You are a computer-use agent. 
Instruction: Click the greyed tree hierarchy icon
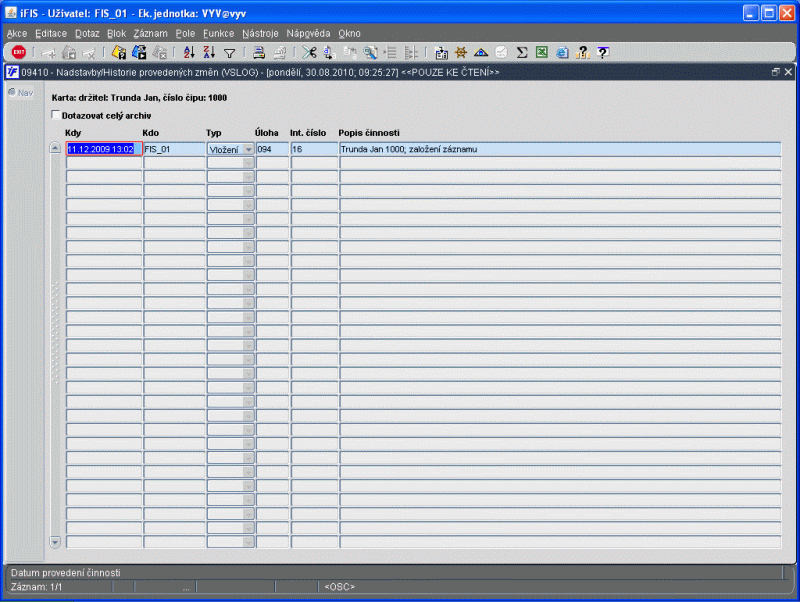tap(411, 52)
